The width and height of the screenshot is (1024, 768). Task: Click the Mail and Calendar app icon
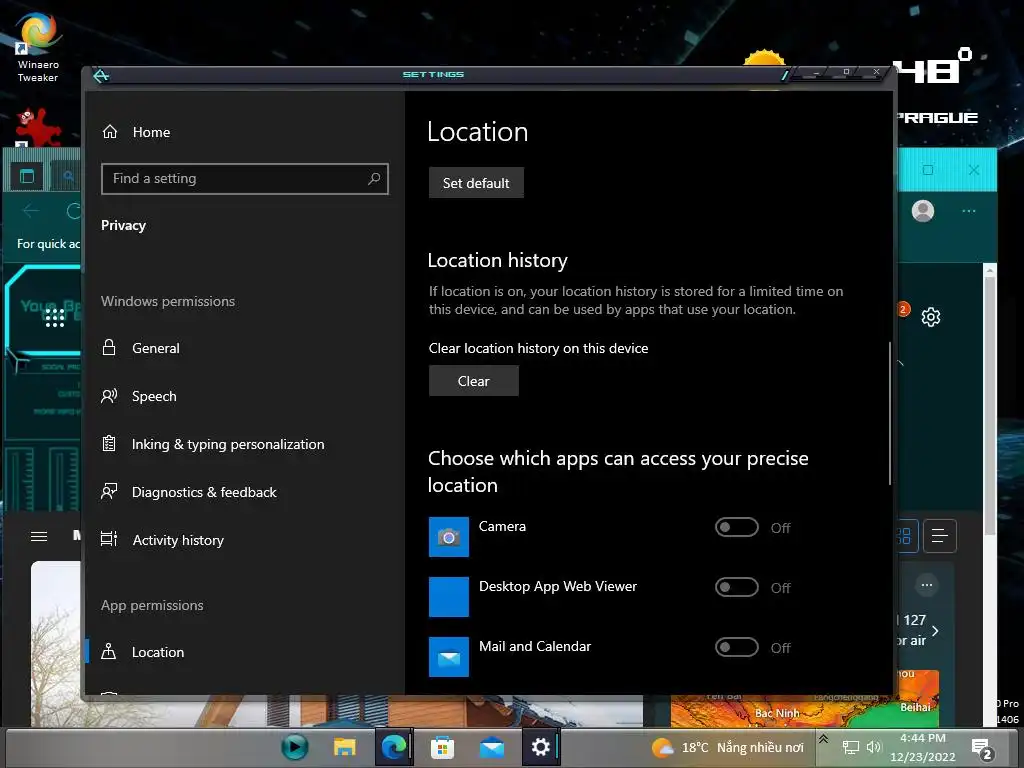click(449, 657)
